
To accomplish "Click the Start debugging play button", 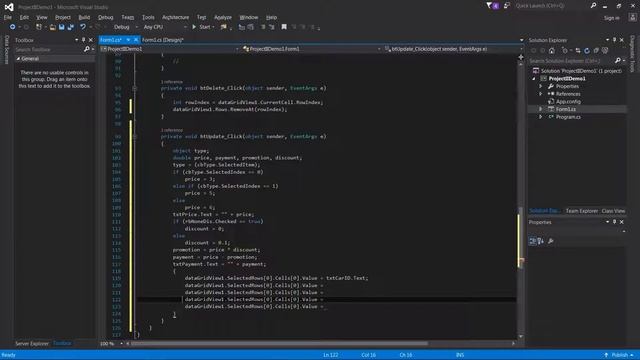I will pos(194,27).
